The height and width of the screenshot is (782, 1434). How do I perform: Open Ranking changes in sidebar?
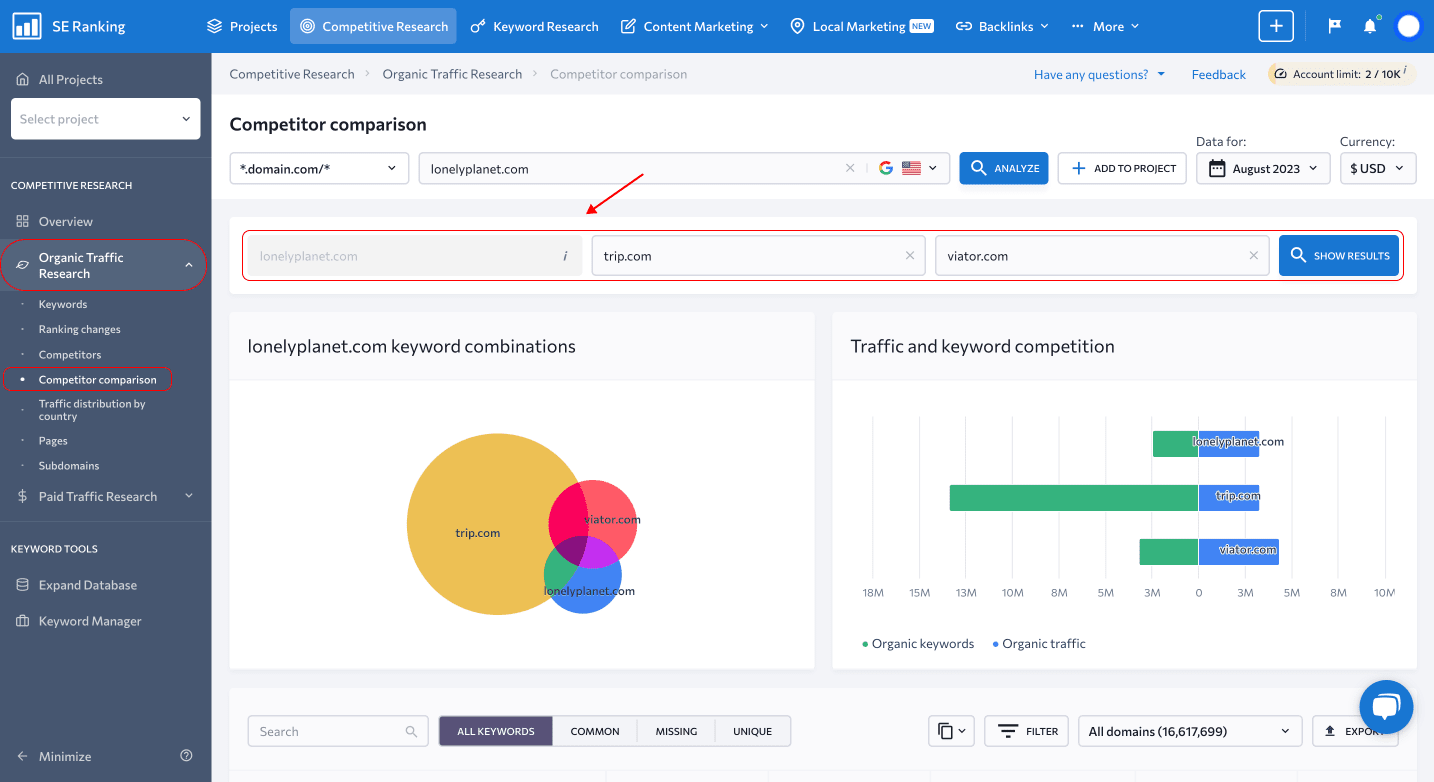(80, 329)
